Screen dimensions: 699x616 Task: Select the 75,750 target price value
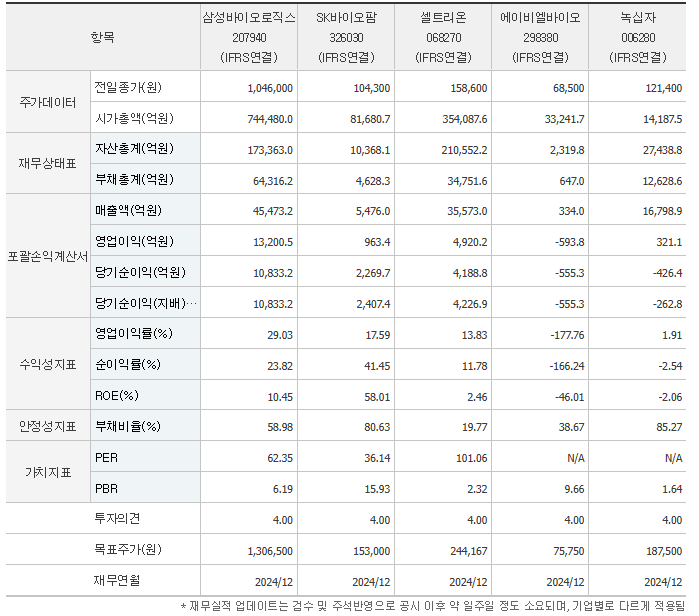569,551
